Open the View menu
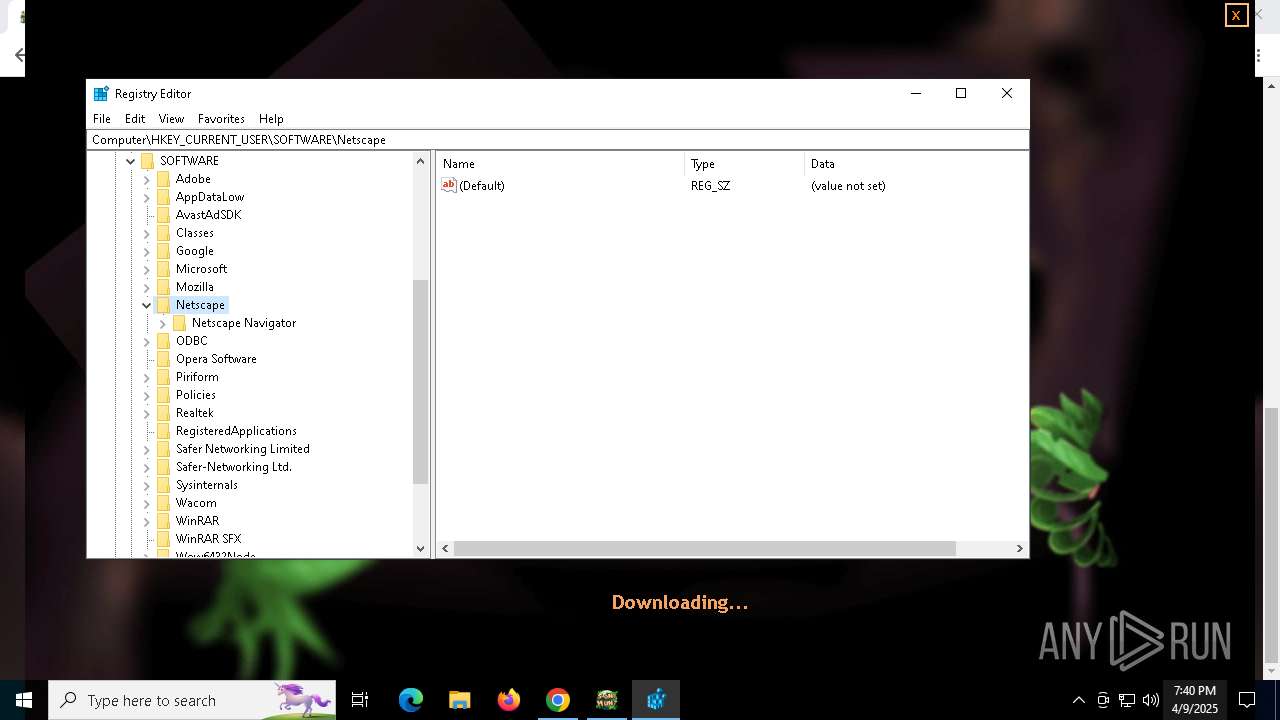Screen dimensions: 1280x720 171,118
